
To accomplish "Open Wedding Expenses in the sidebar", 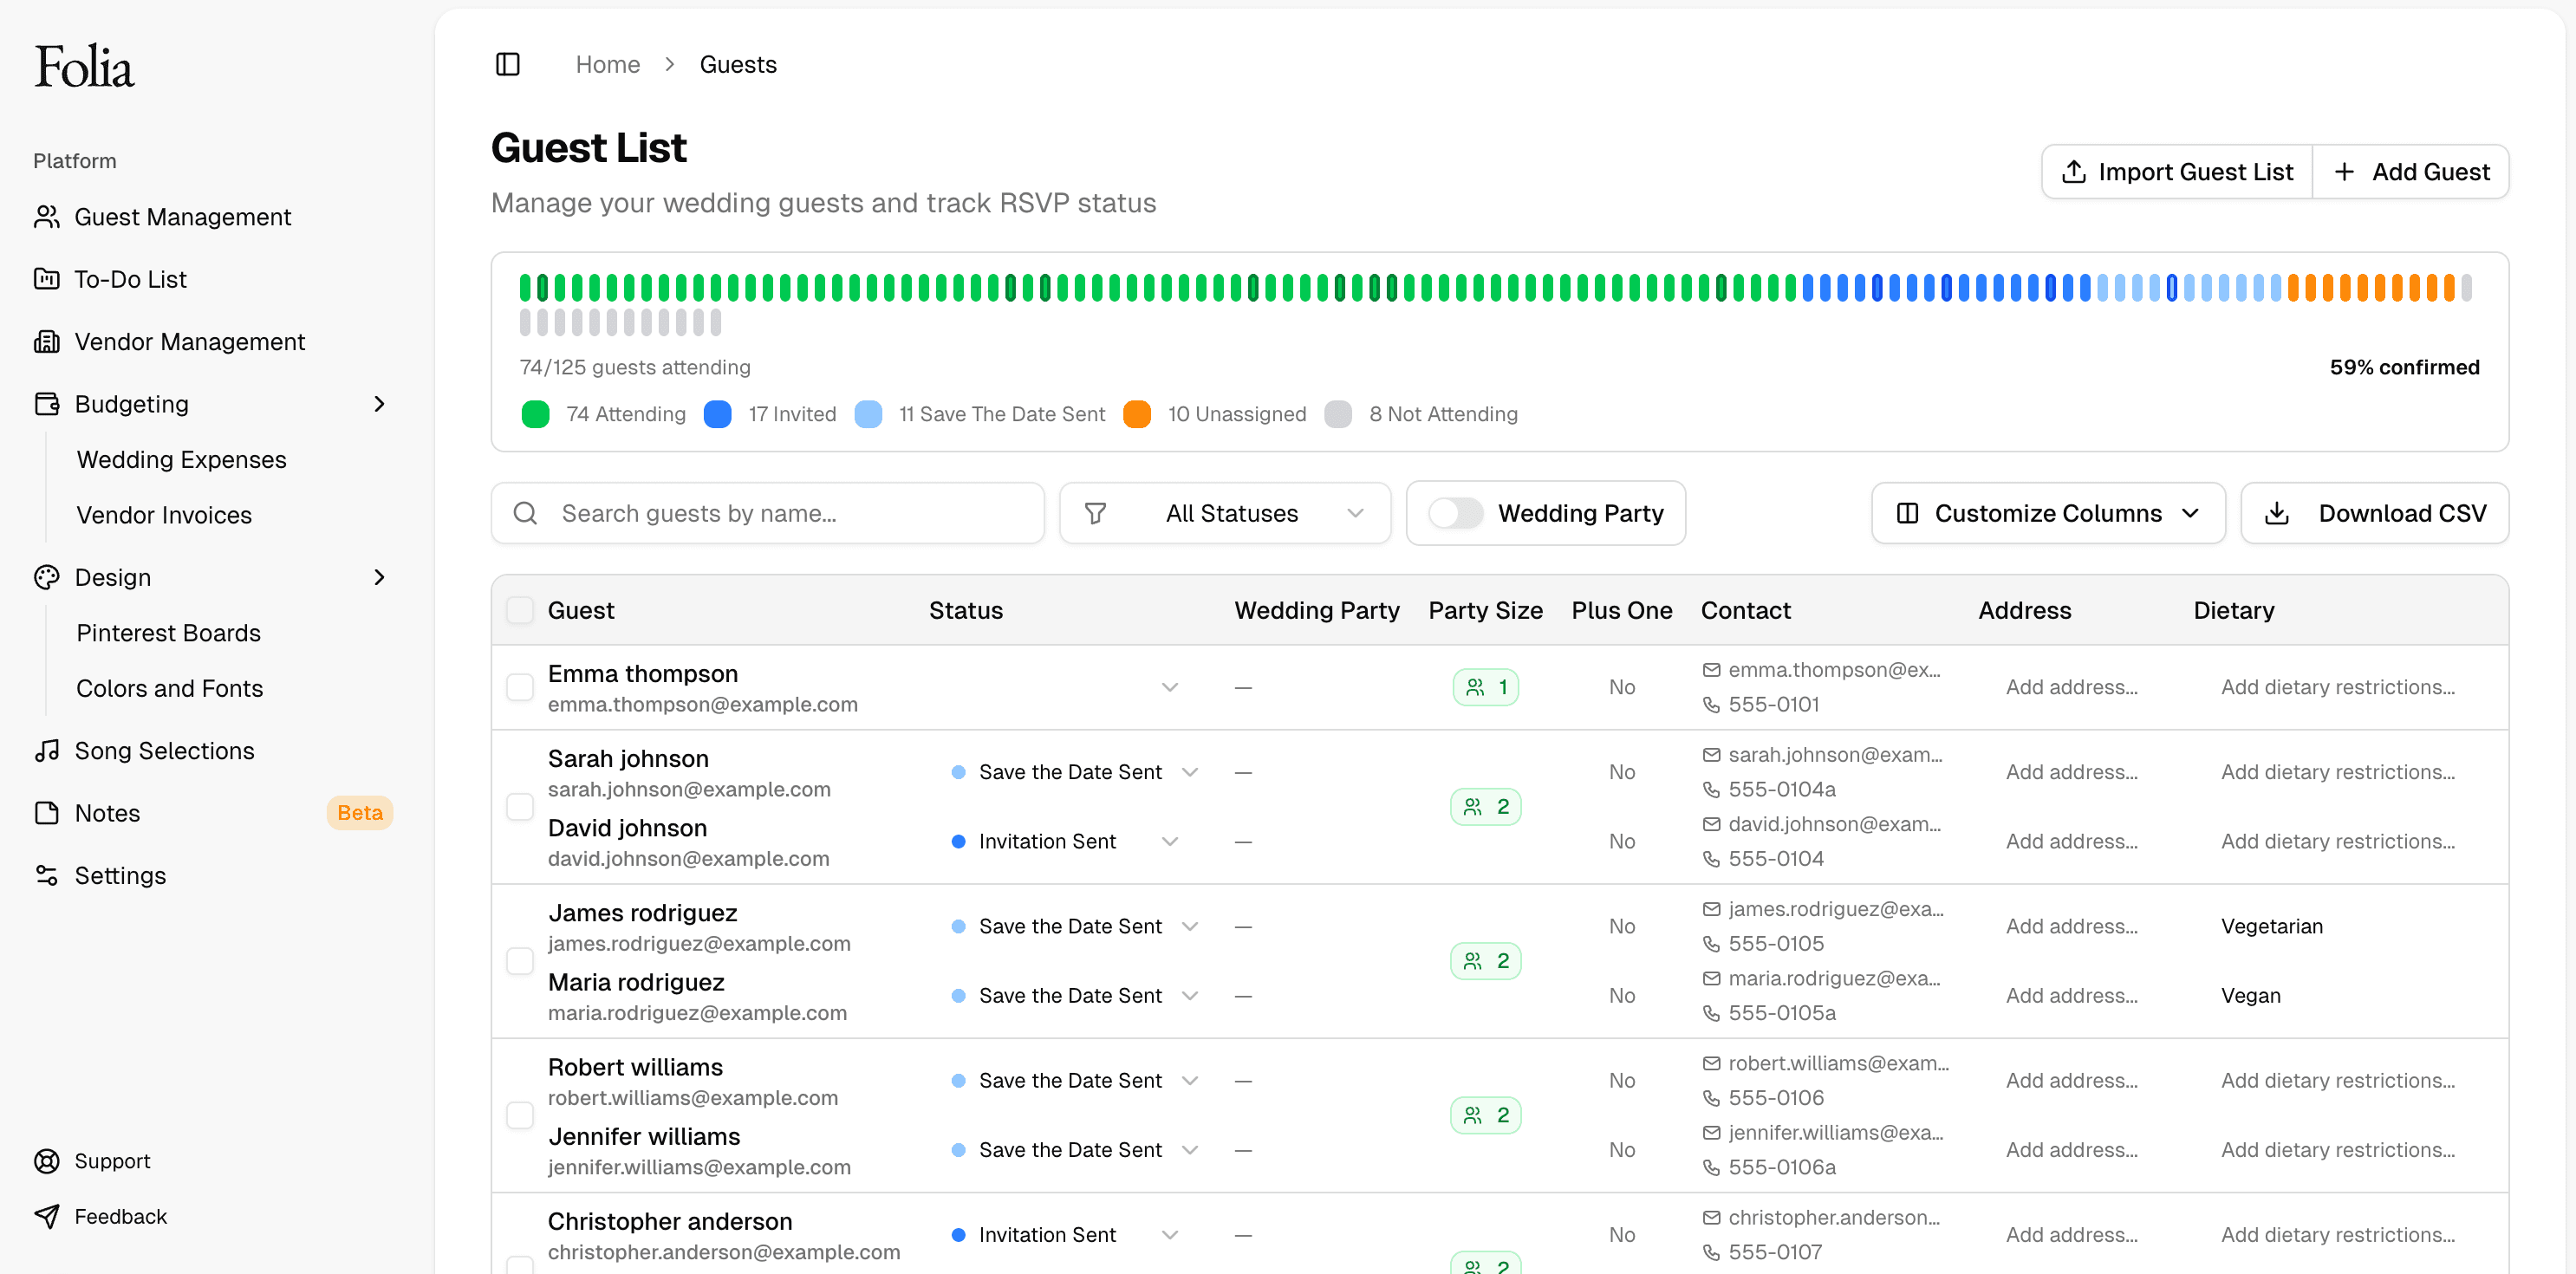I will [181, 459].
